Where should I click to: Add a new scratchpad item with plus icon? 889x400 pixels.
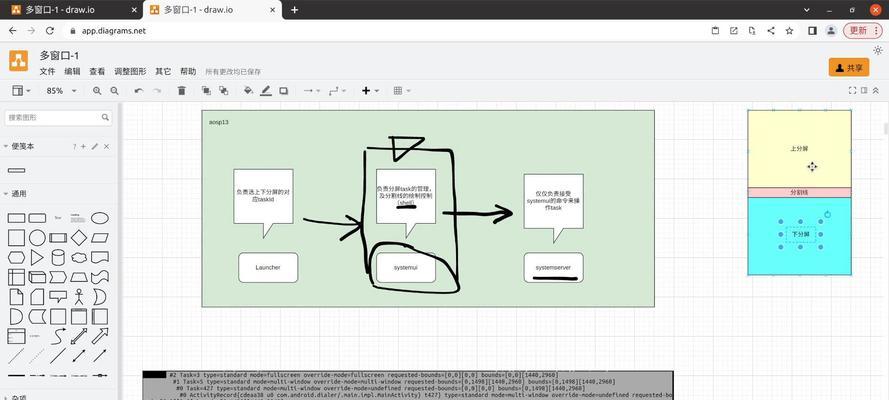83,146
